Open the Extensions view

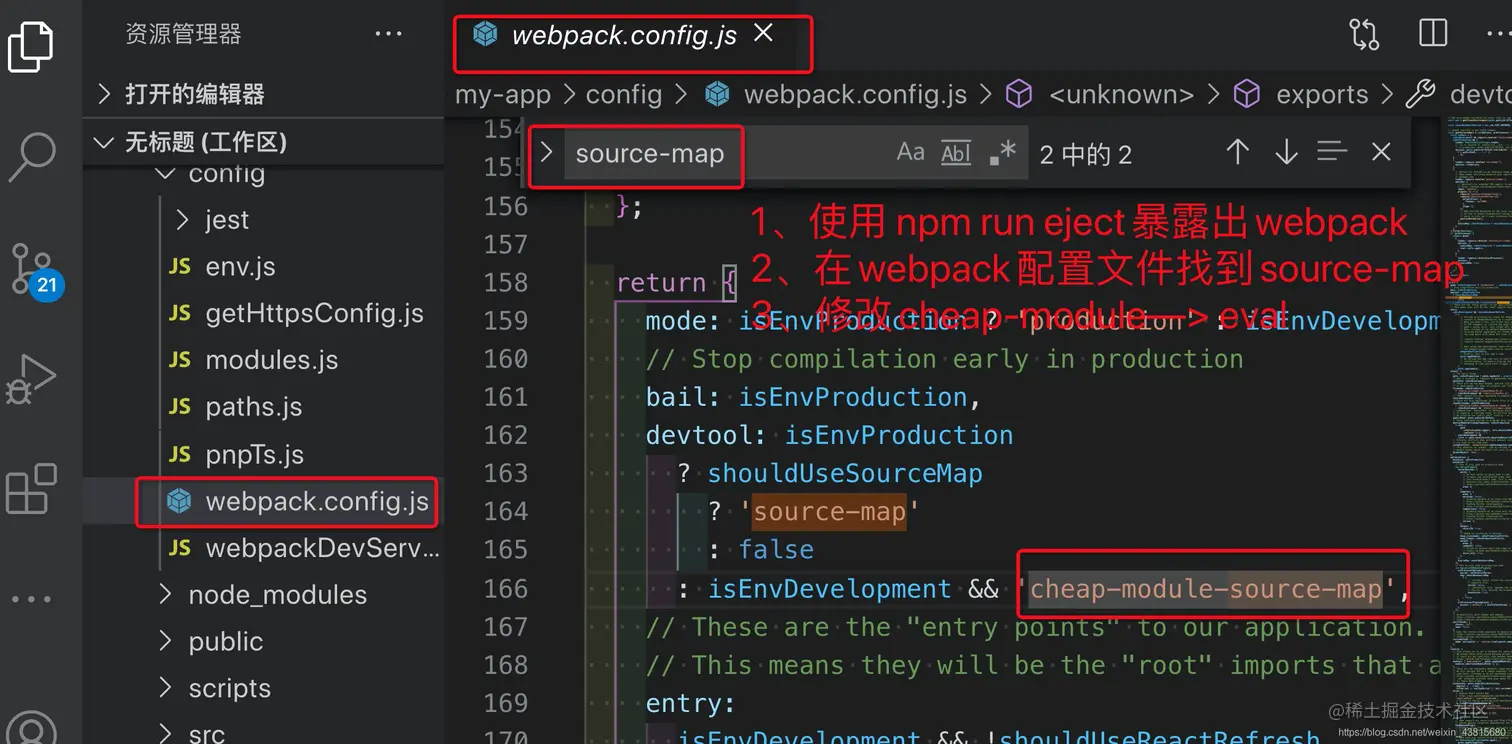click(x=31, y=489)
